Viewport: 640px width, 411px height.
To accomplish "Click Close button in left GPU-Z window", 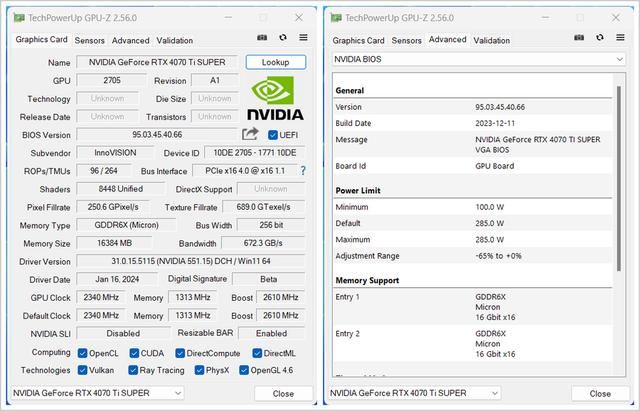I will click(283, 393).
